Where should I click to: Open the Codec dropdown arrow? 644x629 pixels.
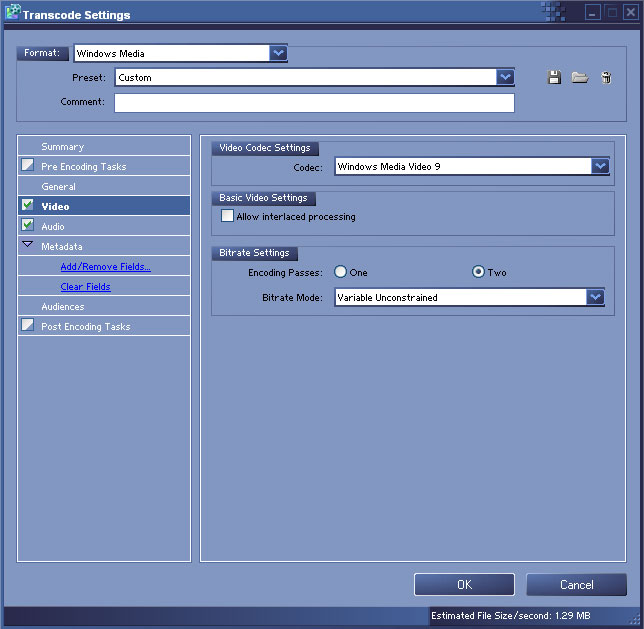point(600,166)
